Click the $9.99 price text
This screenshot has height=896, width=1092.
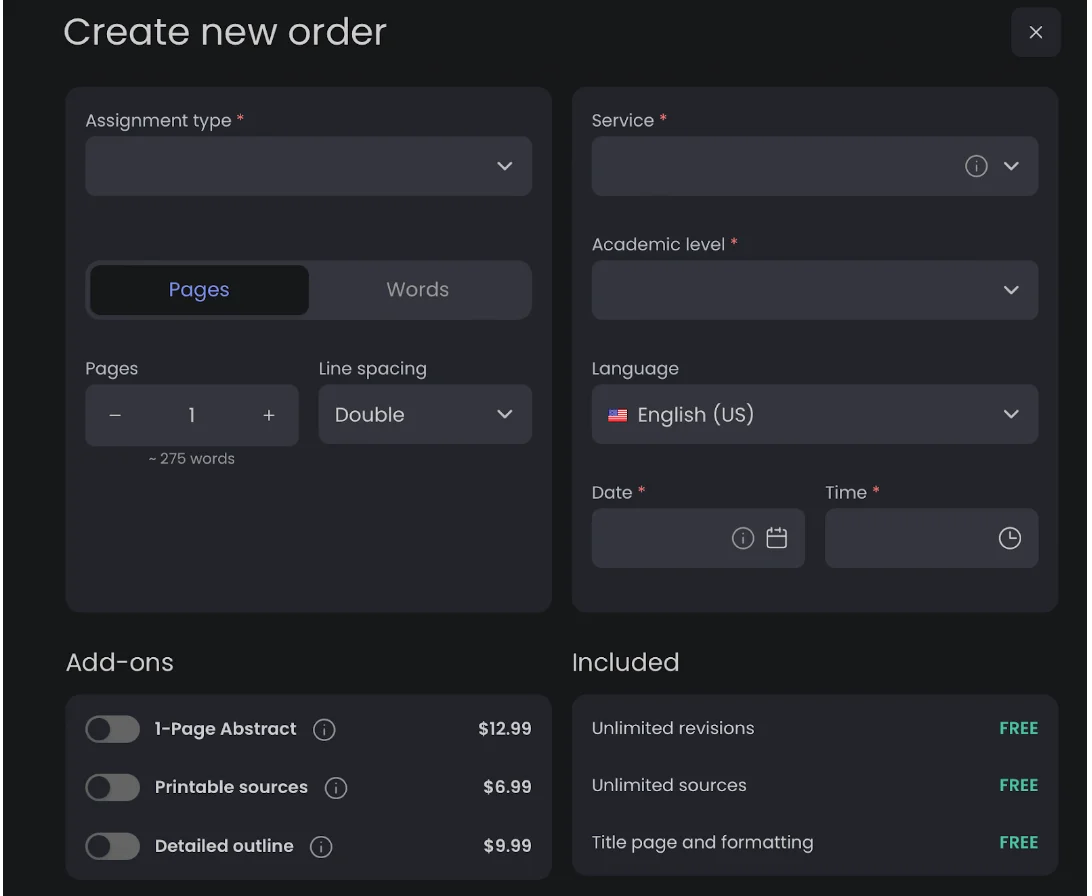click(x=508, y=846)
